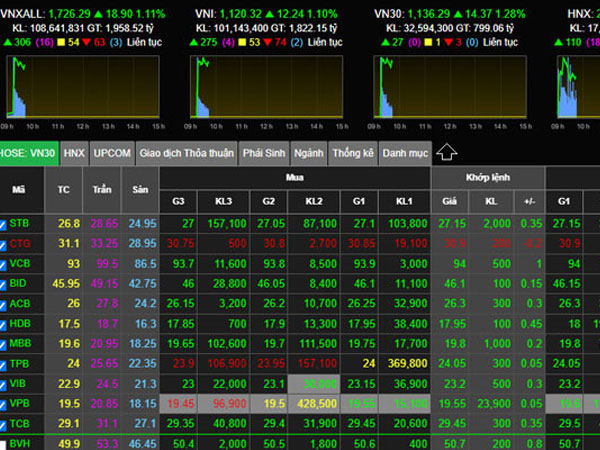
Task: Click the Khớp lệnh KL column header
Action: [x=491, y=201]
